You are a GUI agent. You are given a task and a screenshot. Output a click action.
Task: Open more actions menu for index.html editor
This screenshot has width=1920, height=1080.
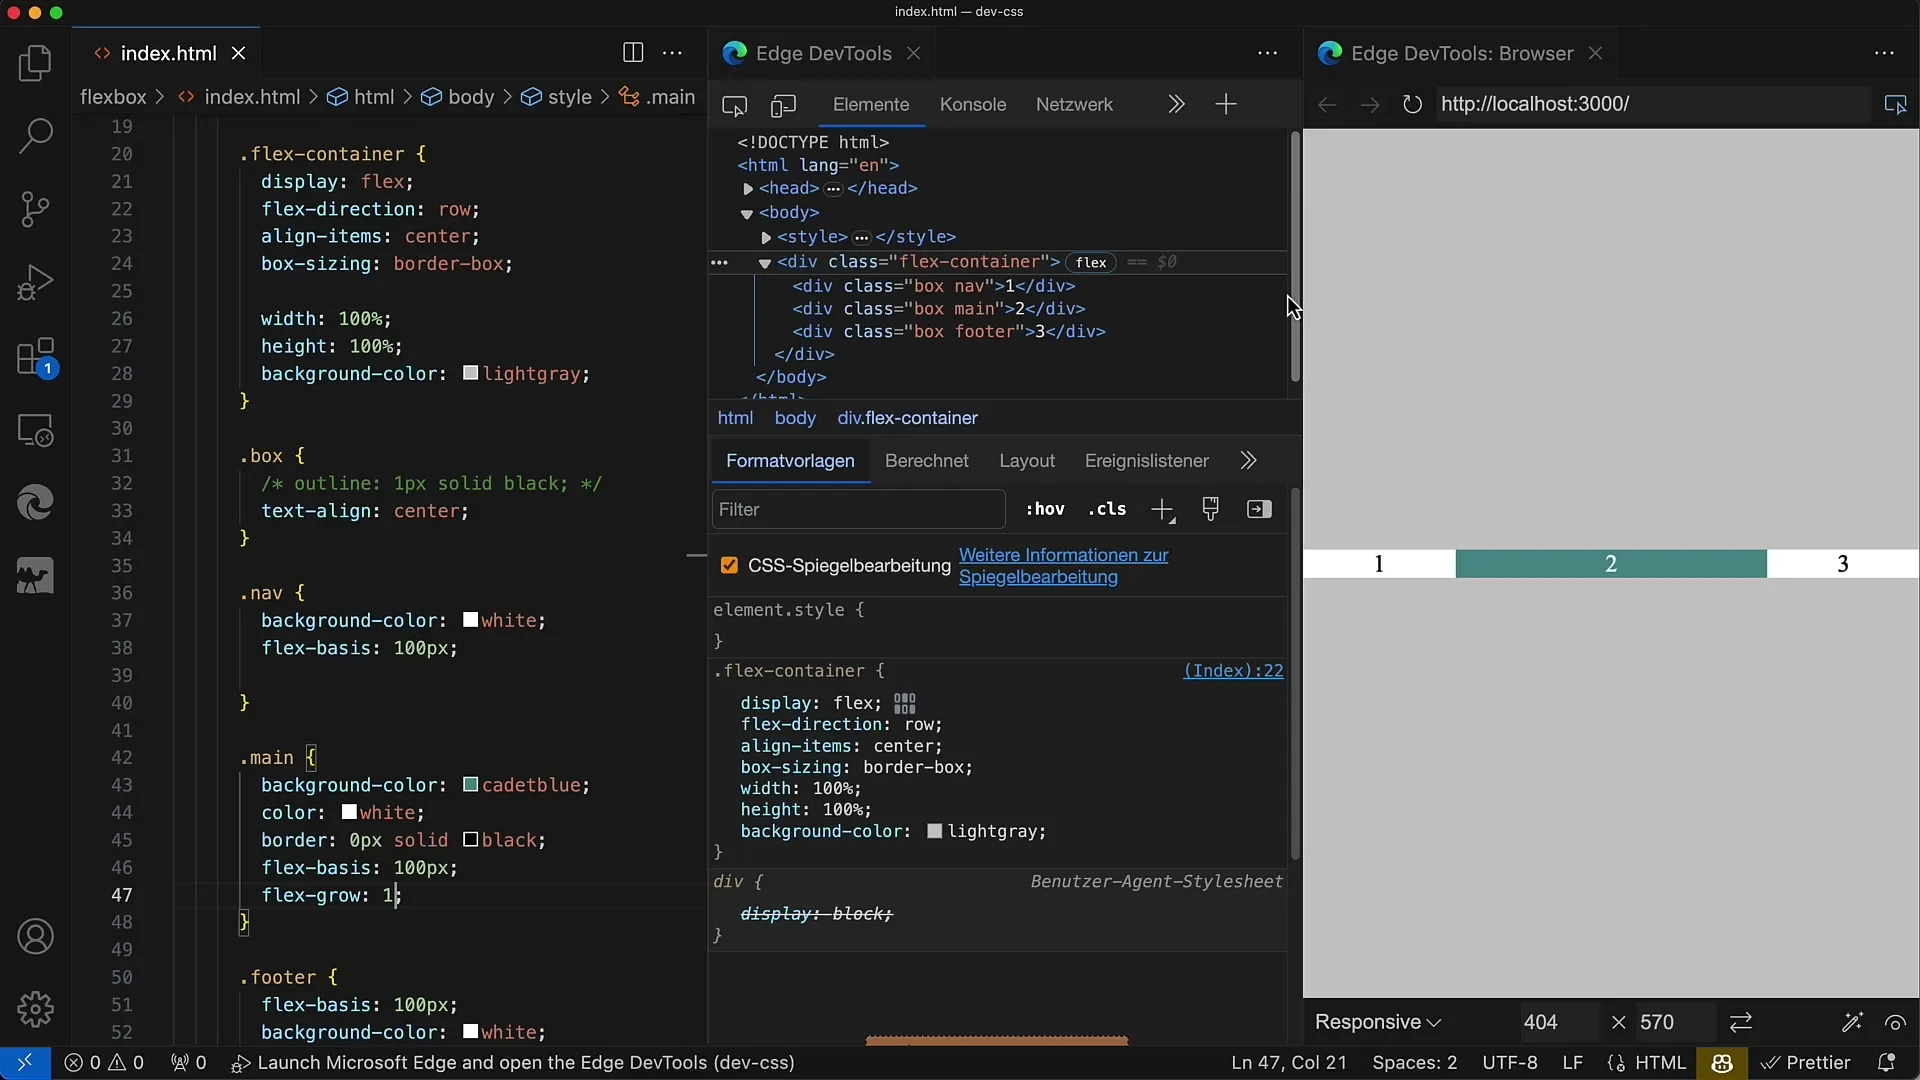673,53
